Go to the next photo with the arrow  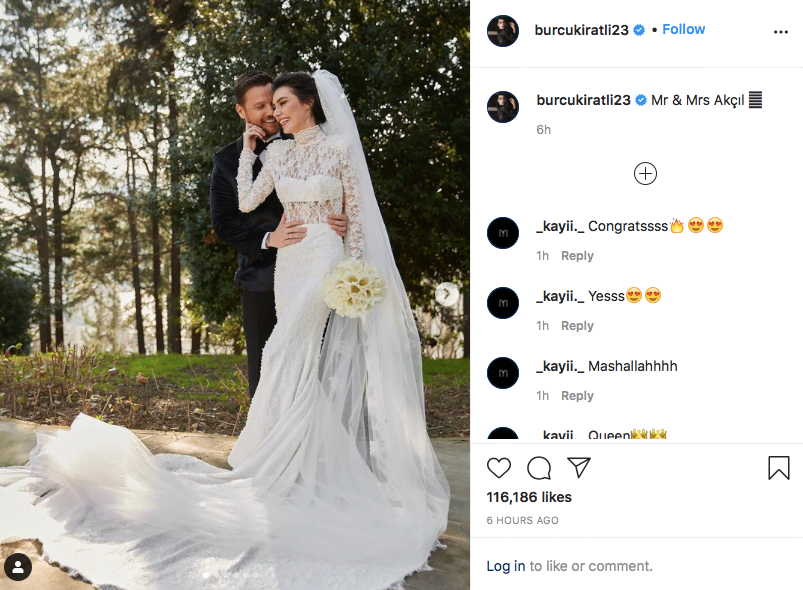pyautogui.click(x=447, y=294)
